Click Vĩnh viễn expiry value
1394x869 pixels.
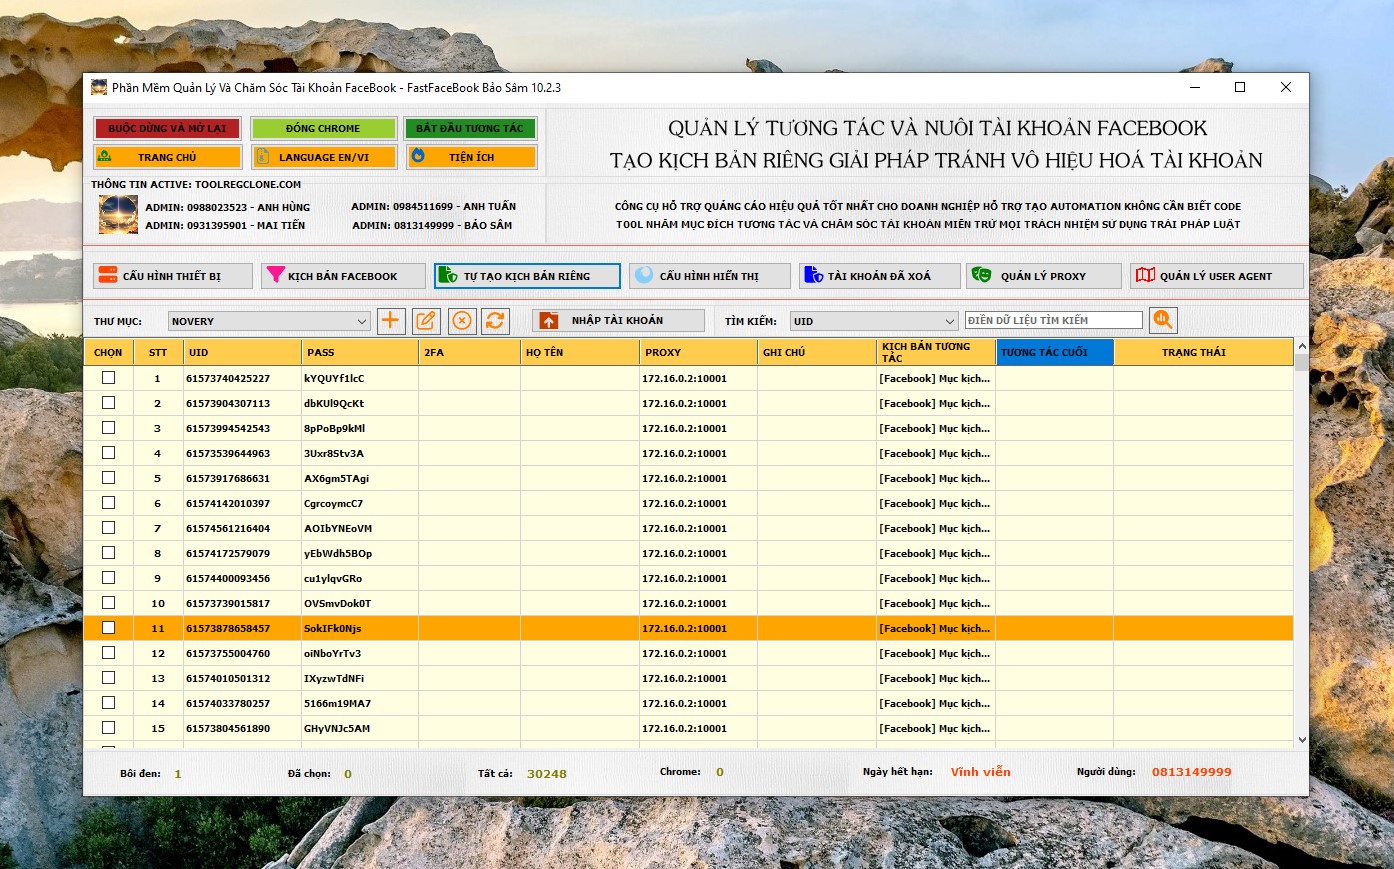(x=980, y=772)
